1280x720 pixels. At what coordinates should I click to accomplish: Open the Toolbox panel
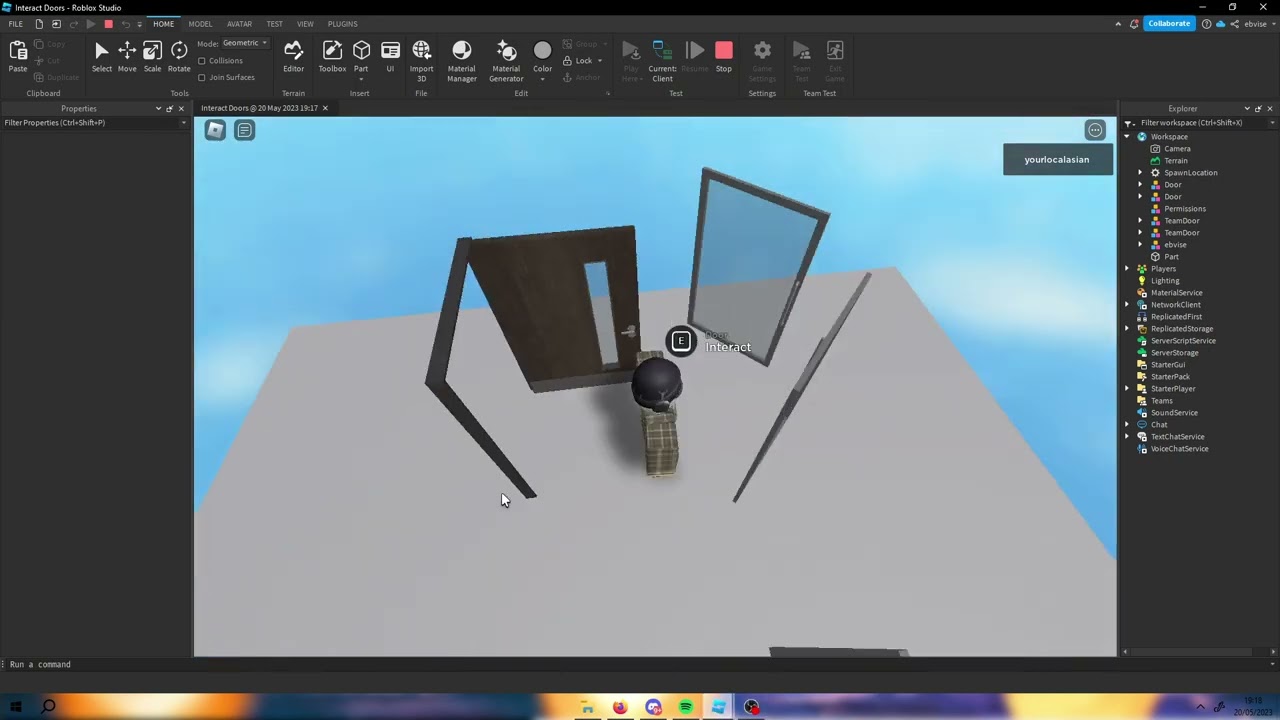coord(332,56)
